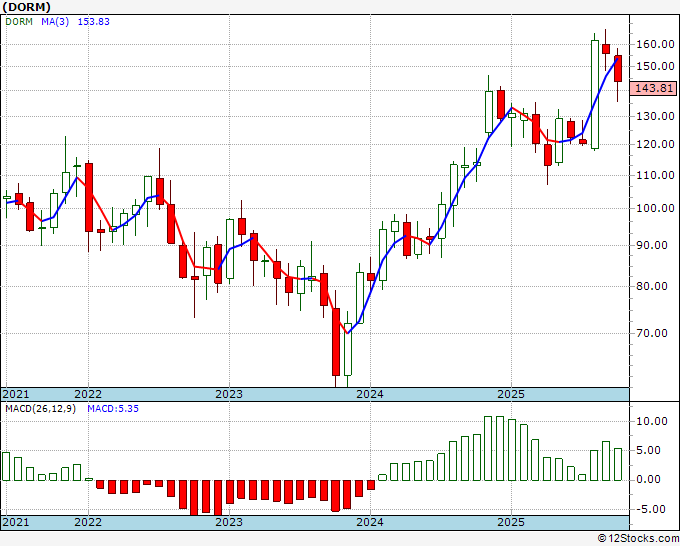Click the 150.00 price axis label
Image resolution: width=680 pixels, height=546 pixels.
click(x=655, y=66)
